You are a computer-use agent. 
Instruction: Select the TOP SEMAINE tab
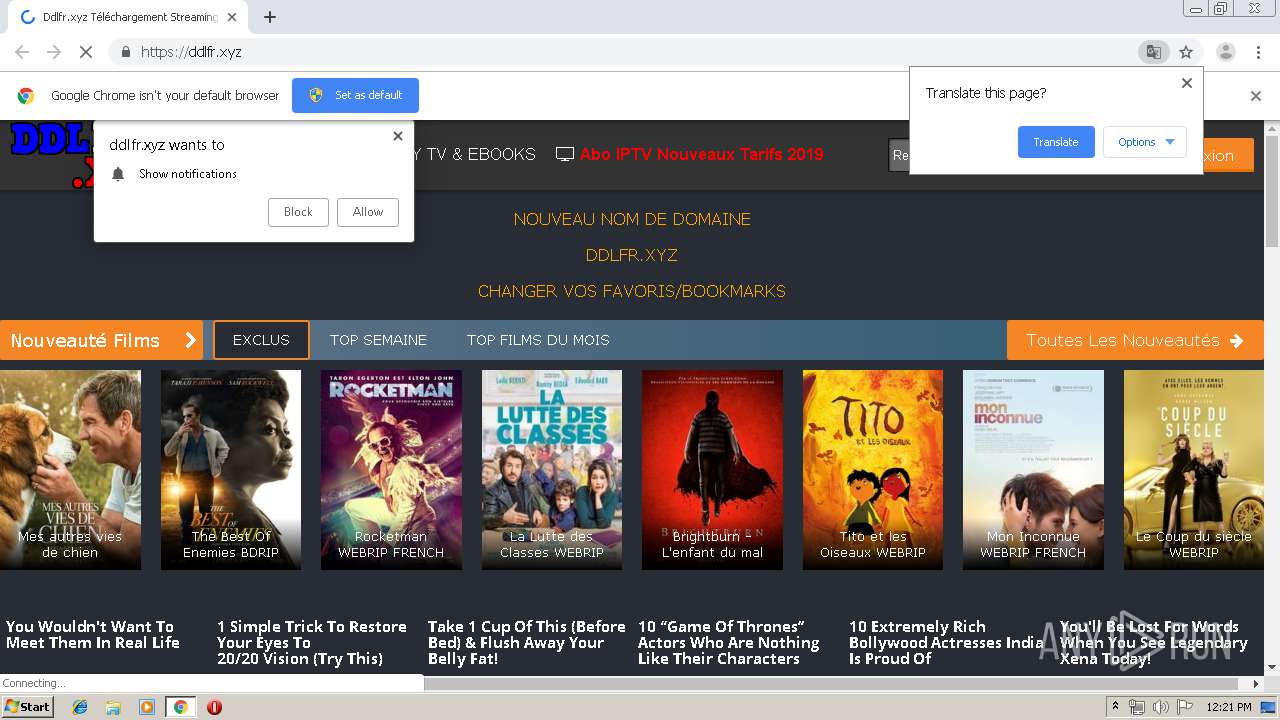coord(378,340)
